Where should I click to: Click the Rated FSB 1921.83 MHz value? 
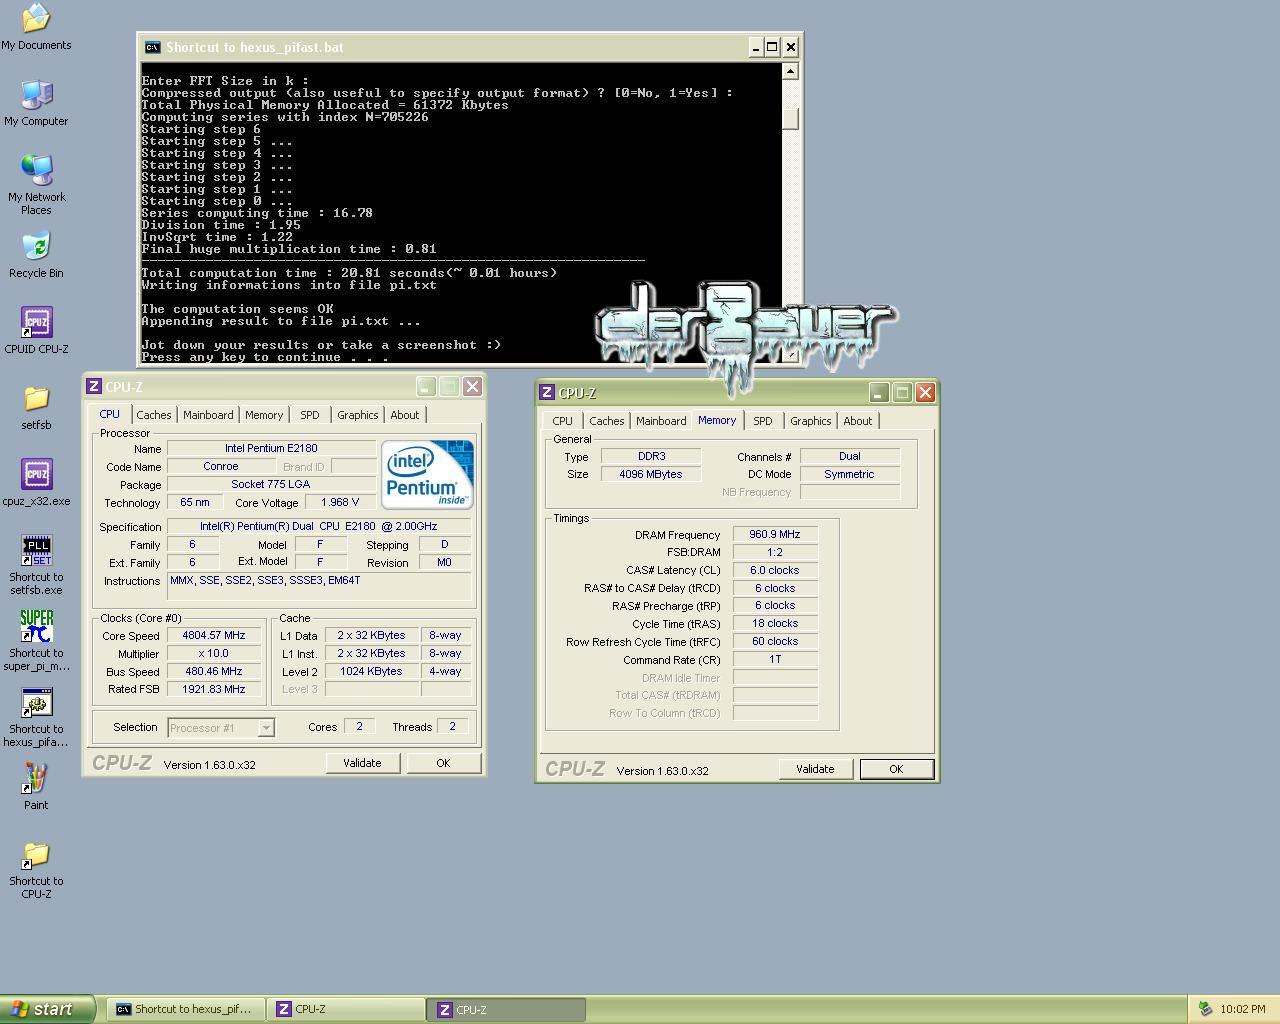(215, 689)
